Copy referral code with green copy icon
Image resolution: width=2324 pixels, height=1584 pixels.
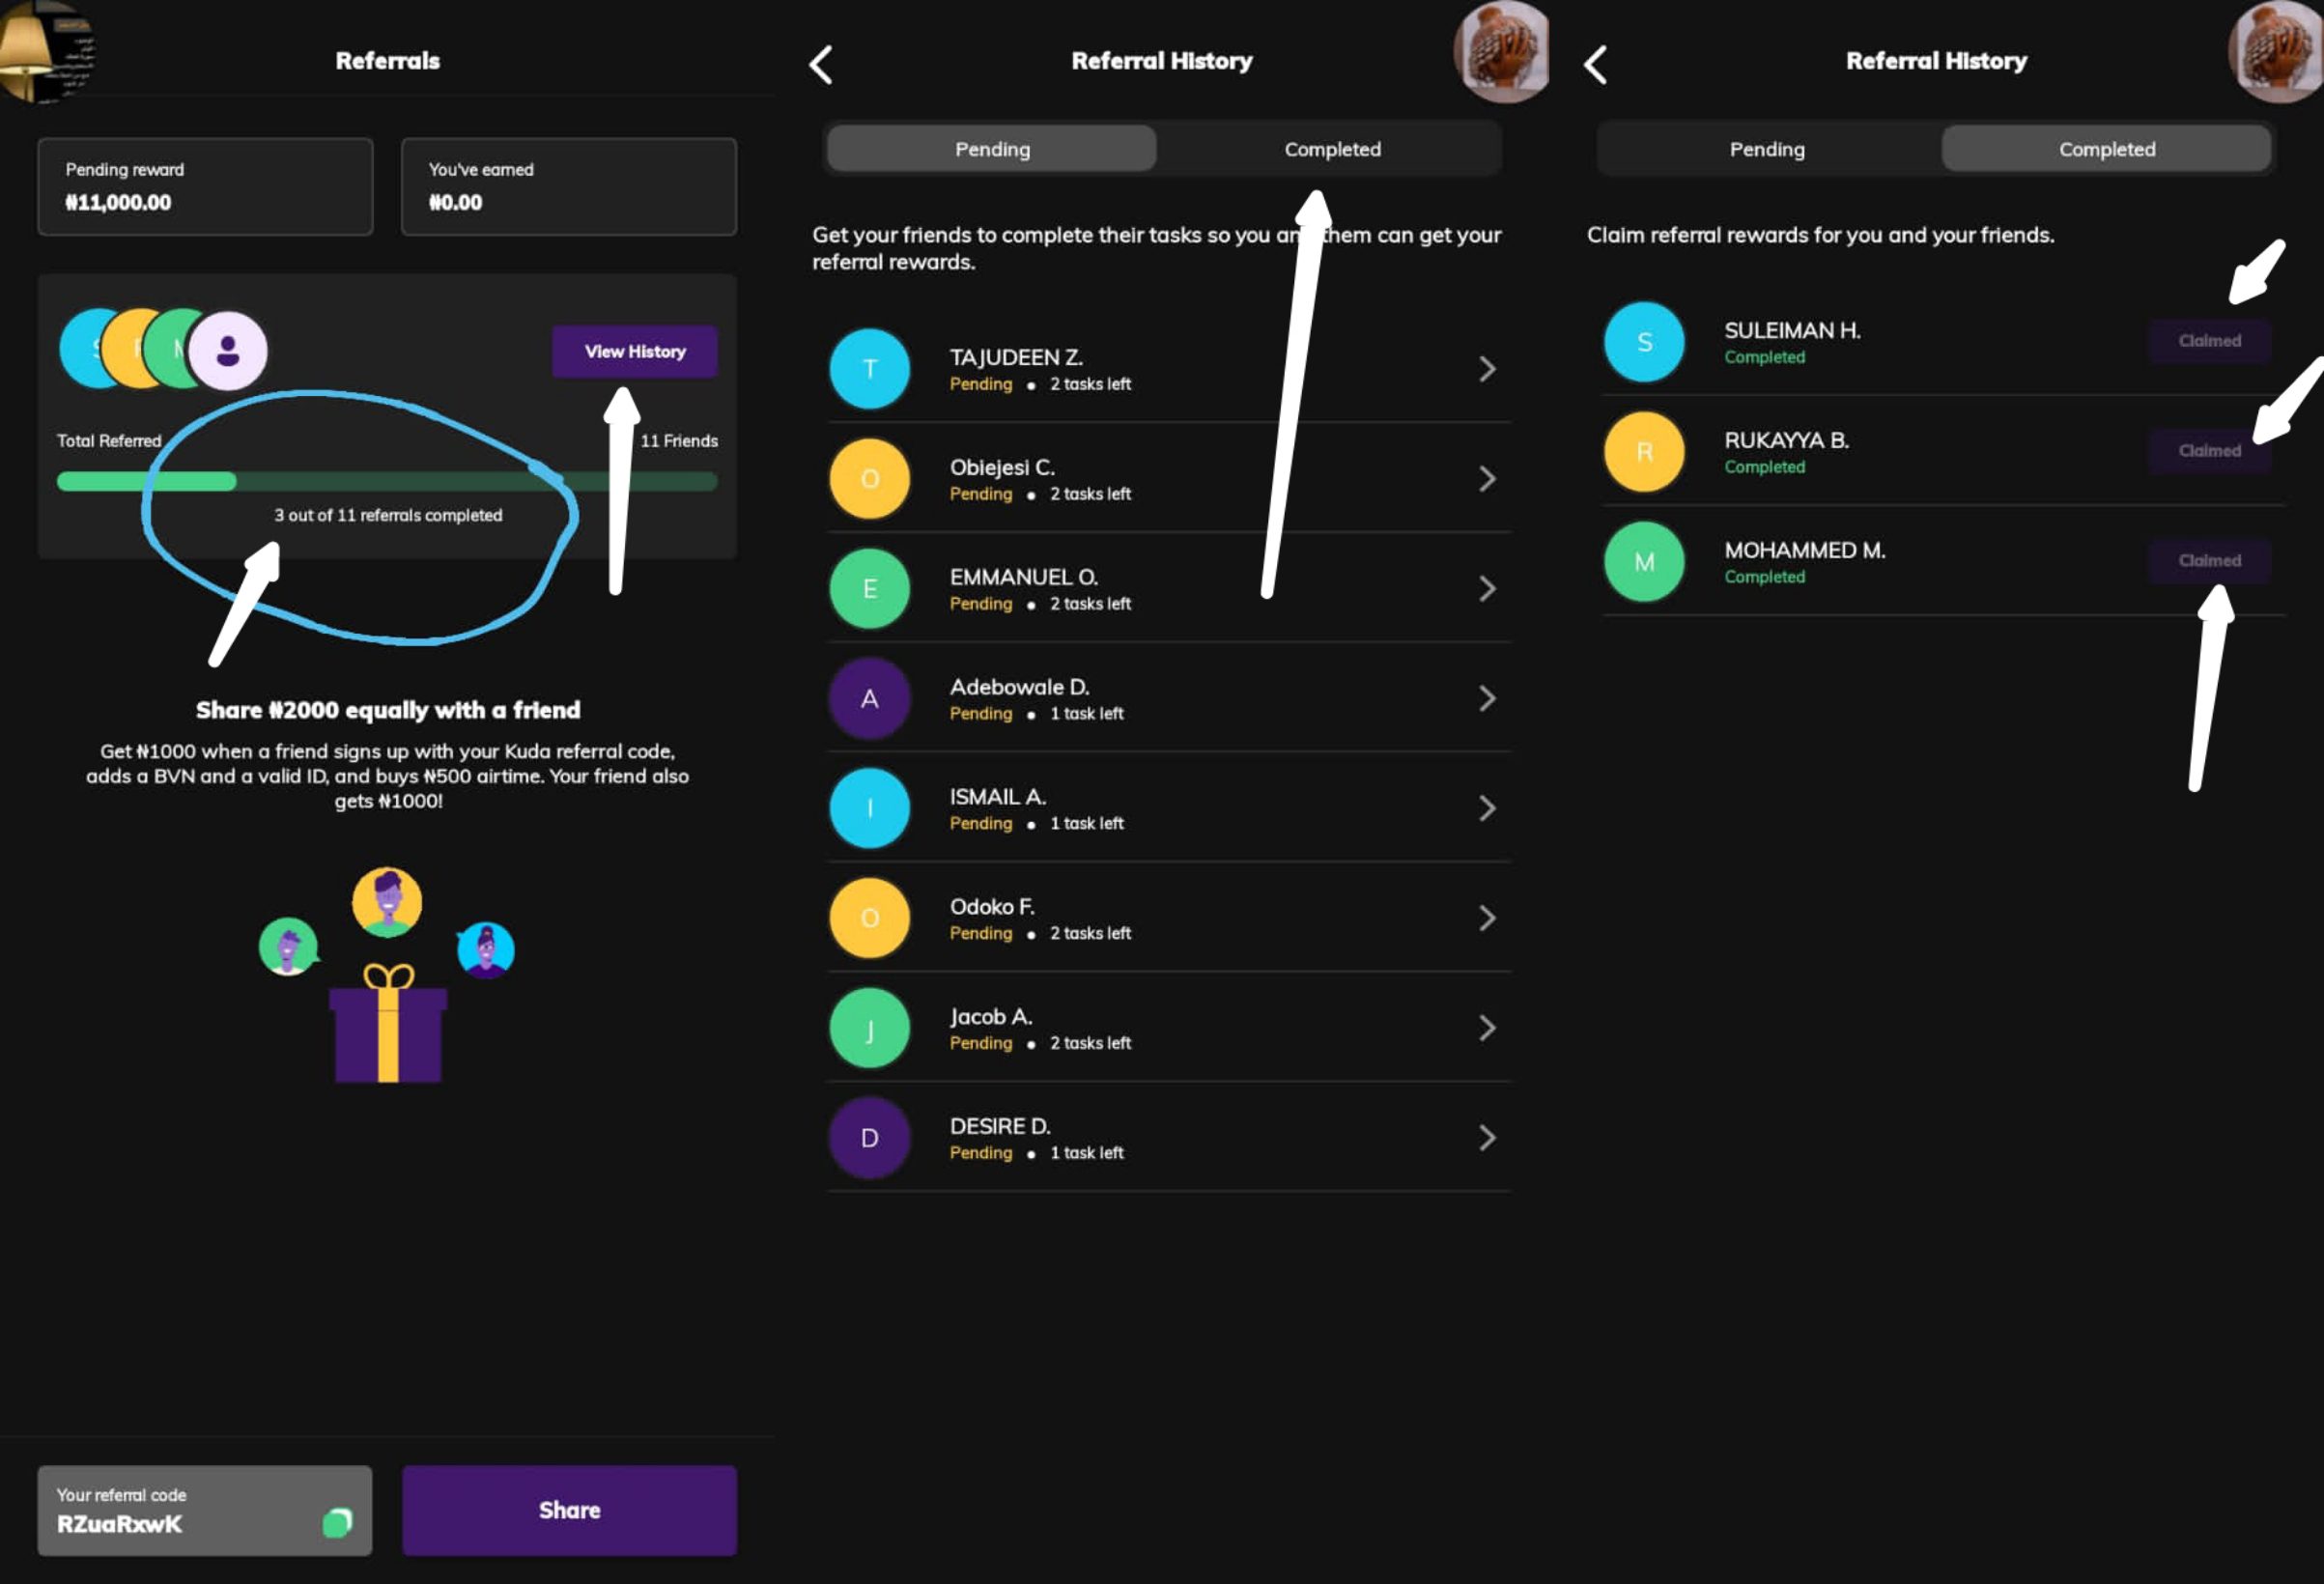pyautogui.click(x=337, y=1522)
